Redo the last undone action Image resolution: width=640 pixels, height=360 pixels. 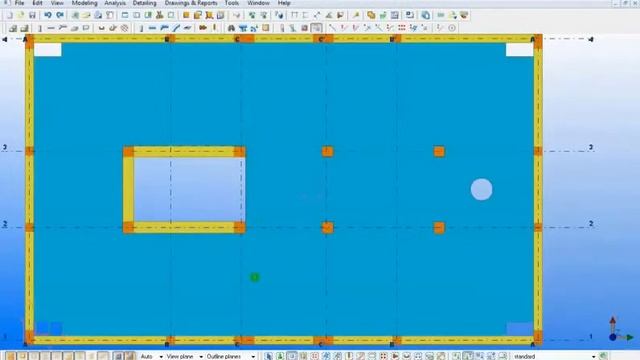point(60,16)
